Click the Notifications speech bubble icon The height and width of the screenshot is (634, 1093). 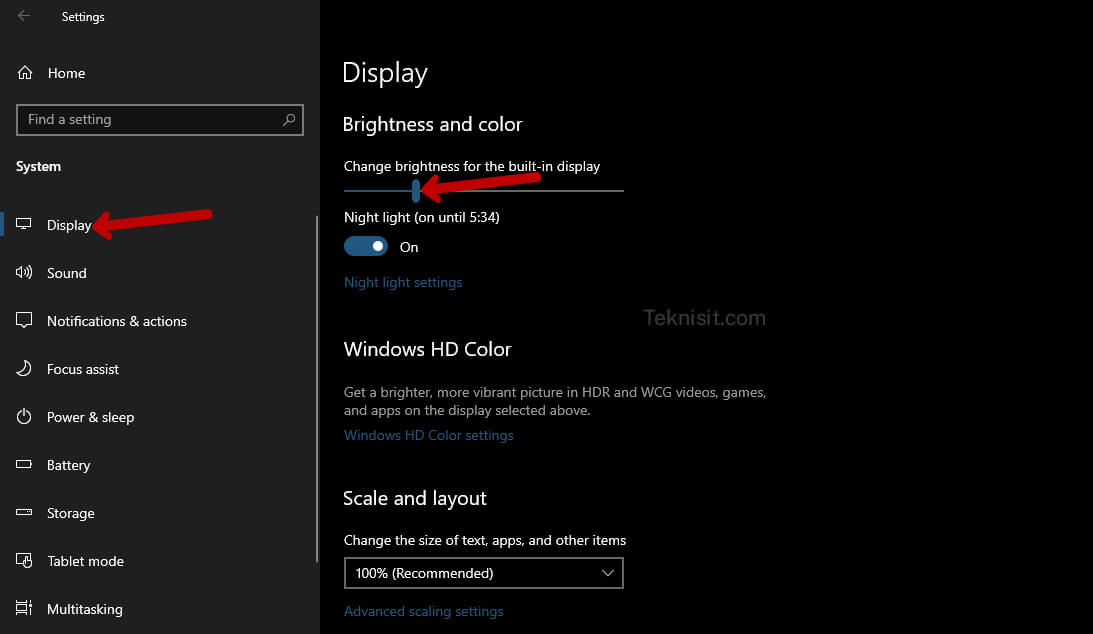(24, 320)
